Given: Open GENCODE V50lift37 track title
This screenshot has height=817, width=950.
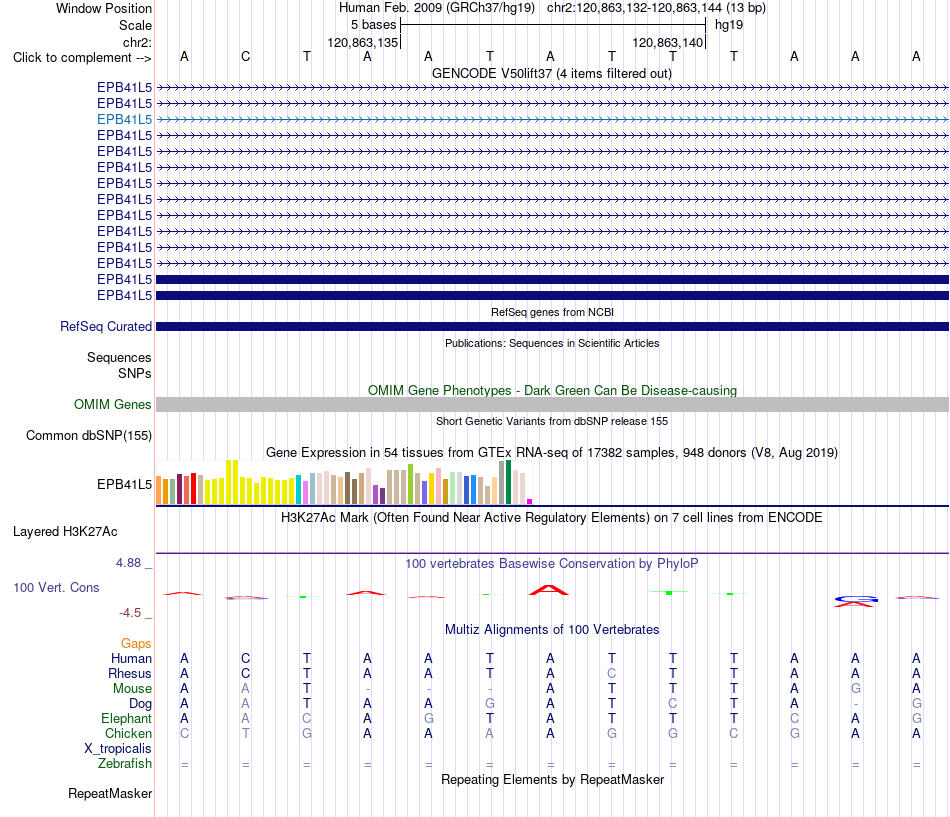Looking at the screenshot, I should pyautogui.click(x=551, y=74).
